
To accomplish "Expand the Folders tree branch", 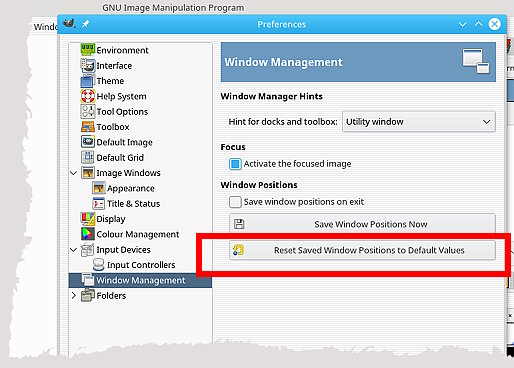I will click(x=74, y=296).
